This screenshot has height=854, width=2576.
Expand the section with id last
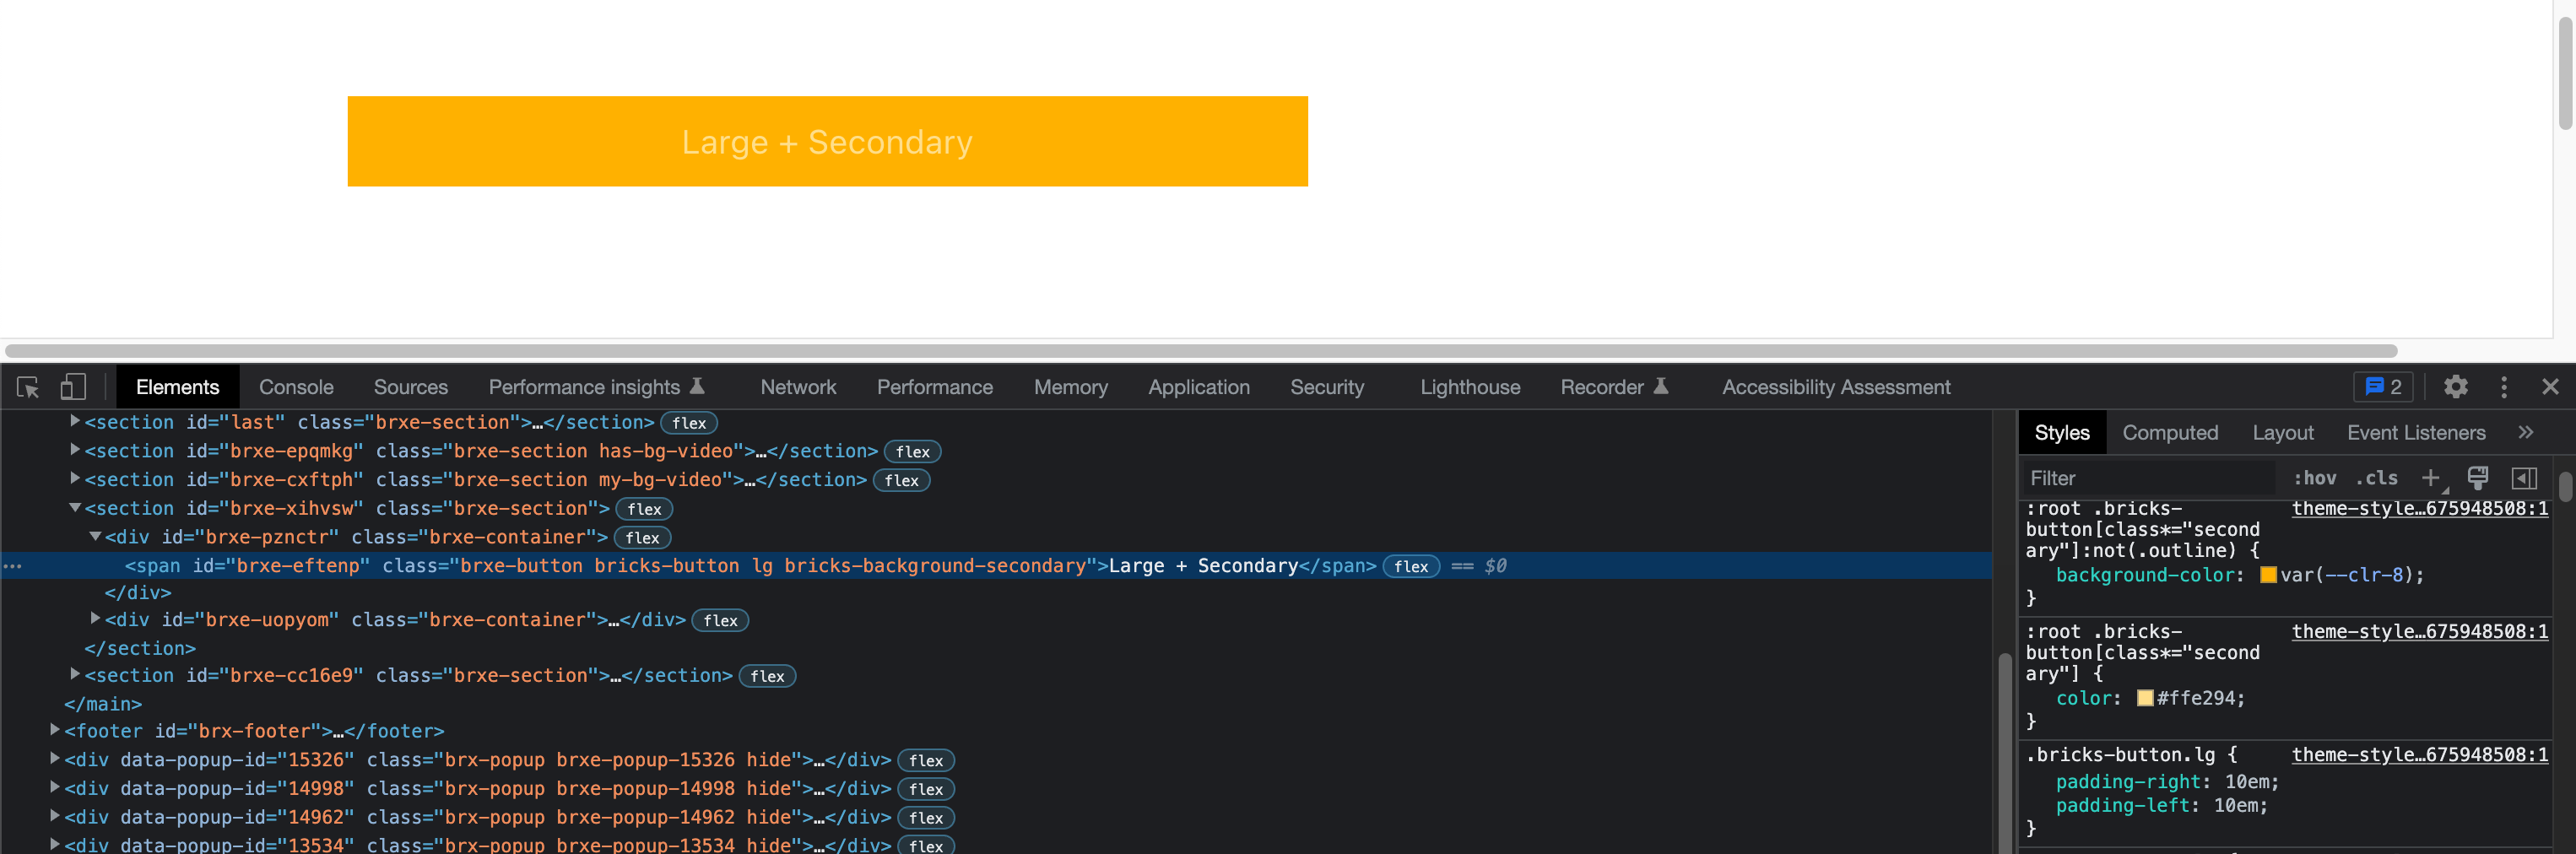pos(75,421)
